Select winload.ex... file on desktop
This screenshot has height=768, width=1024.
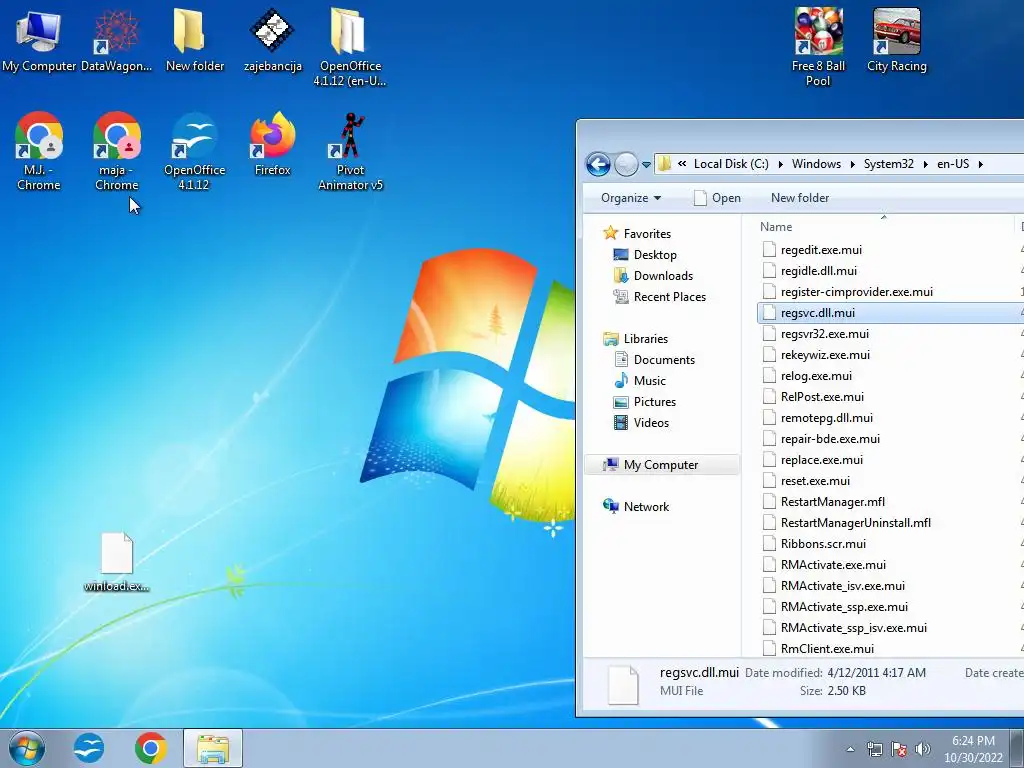(116, 562)
